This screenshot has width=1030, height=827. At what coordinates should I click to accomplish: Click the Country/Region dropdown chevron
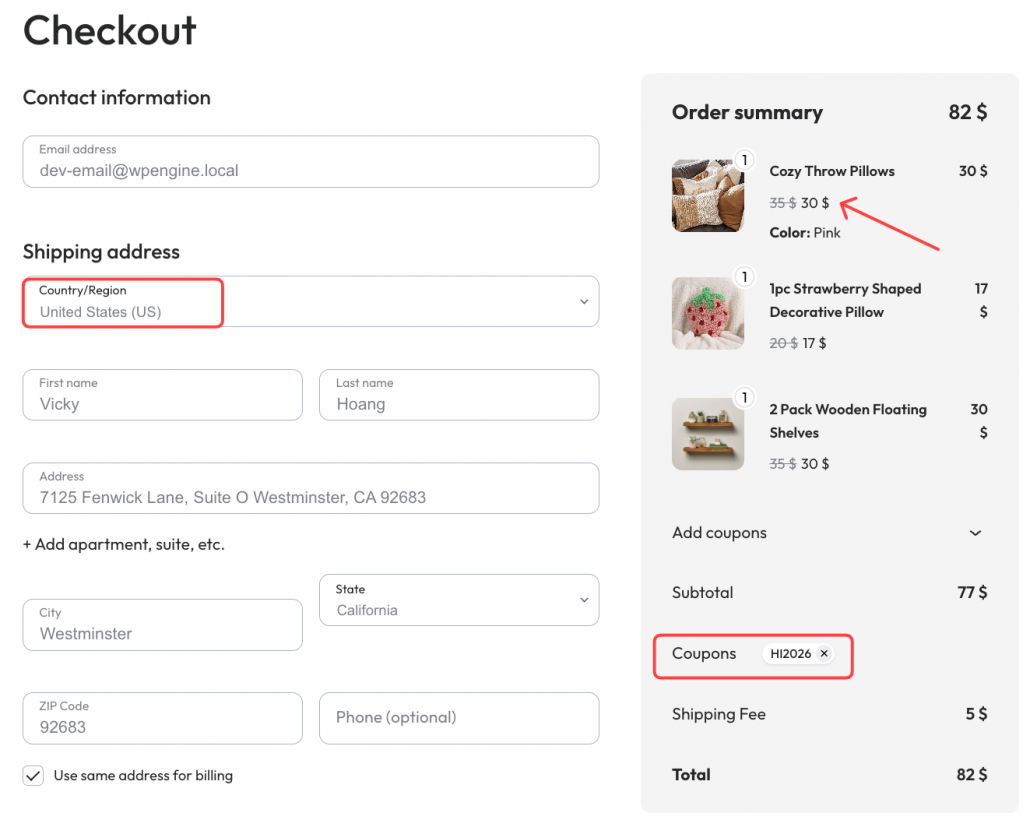583,301
